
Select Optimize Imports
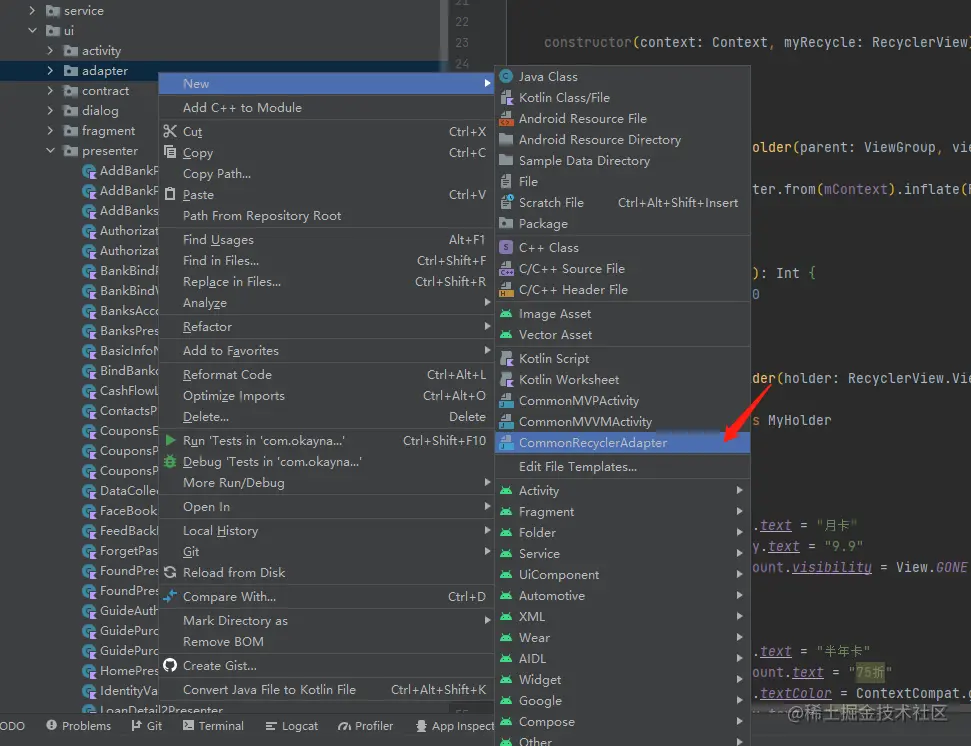326,396
